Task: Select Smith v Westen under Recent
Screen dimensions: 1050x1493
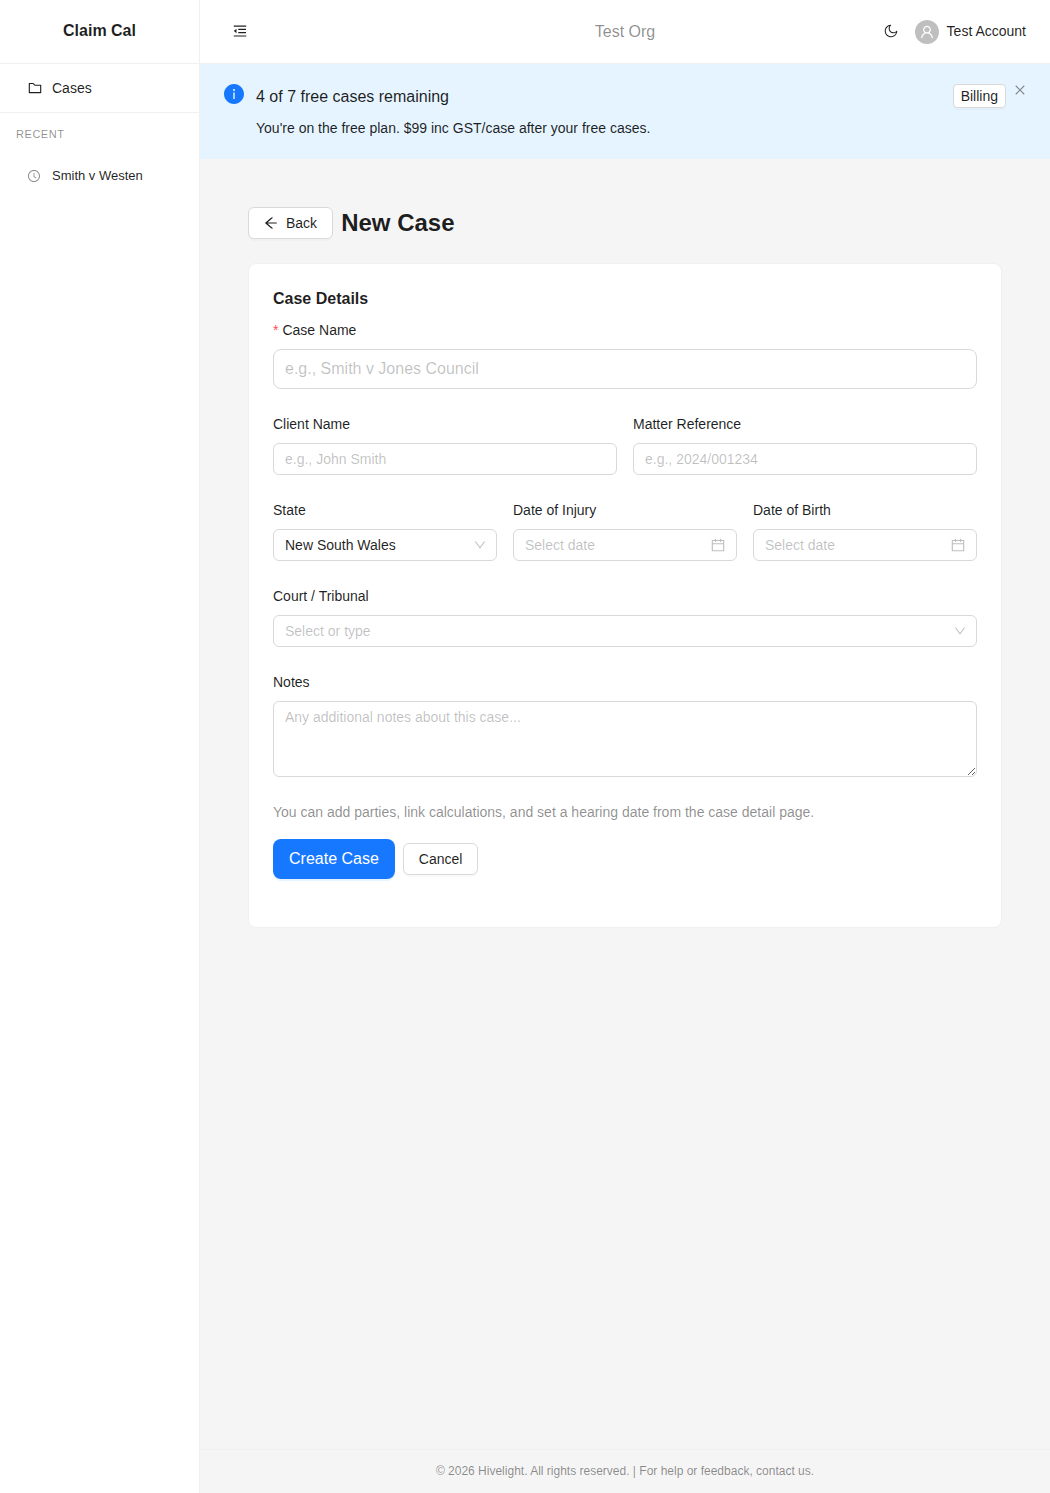Action: click(x=97, y=175)
